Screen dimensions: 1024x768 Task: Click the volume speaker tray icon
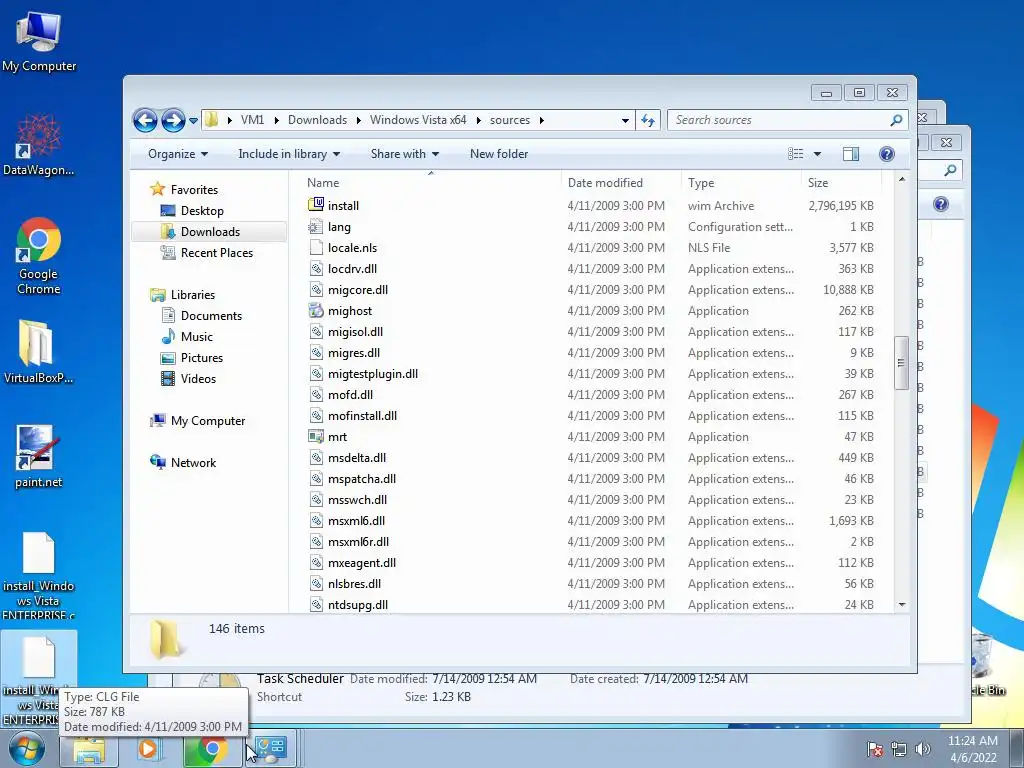tap(922, 749)
